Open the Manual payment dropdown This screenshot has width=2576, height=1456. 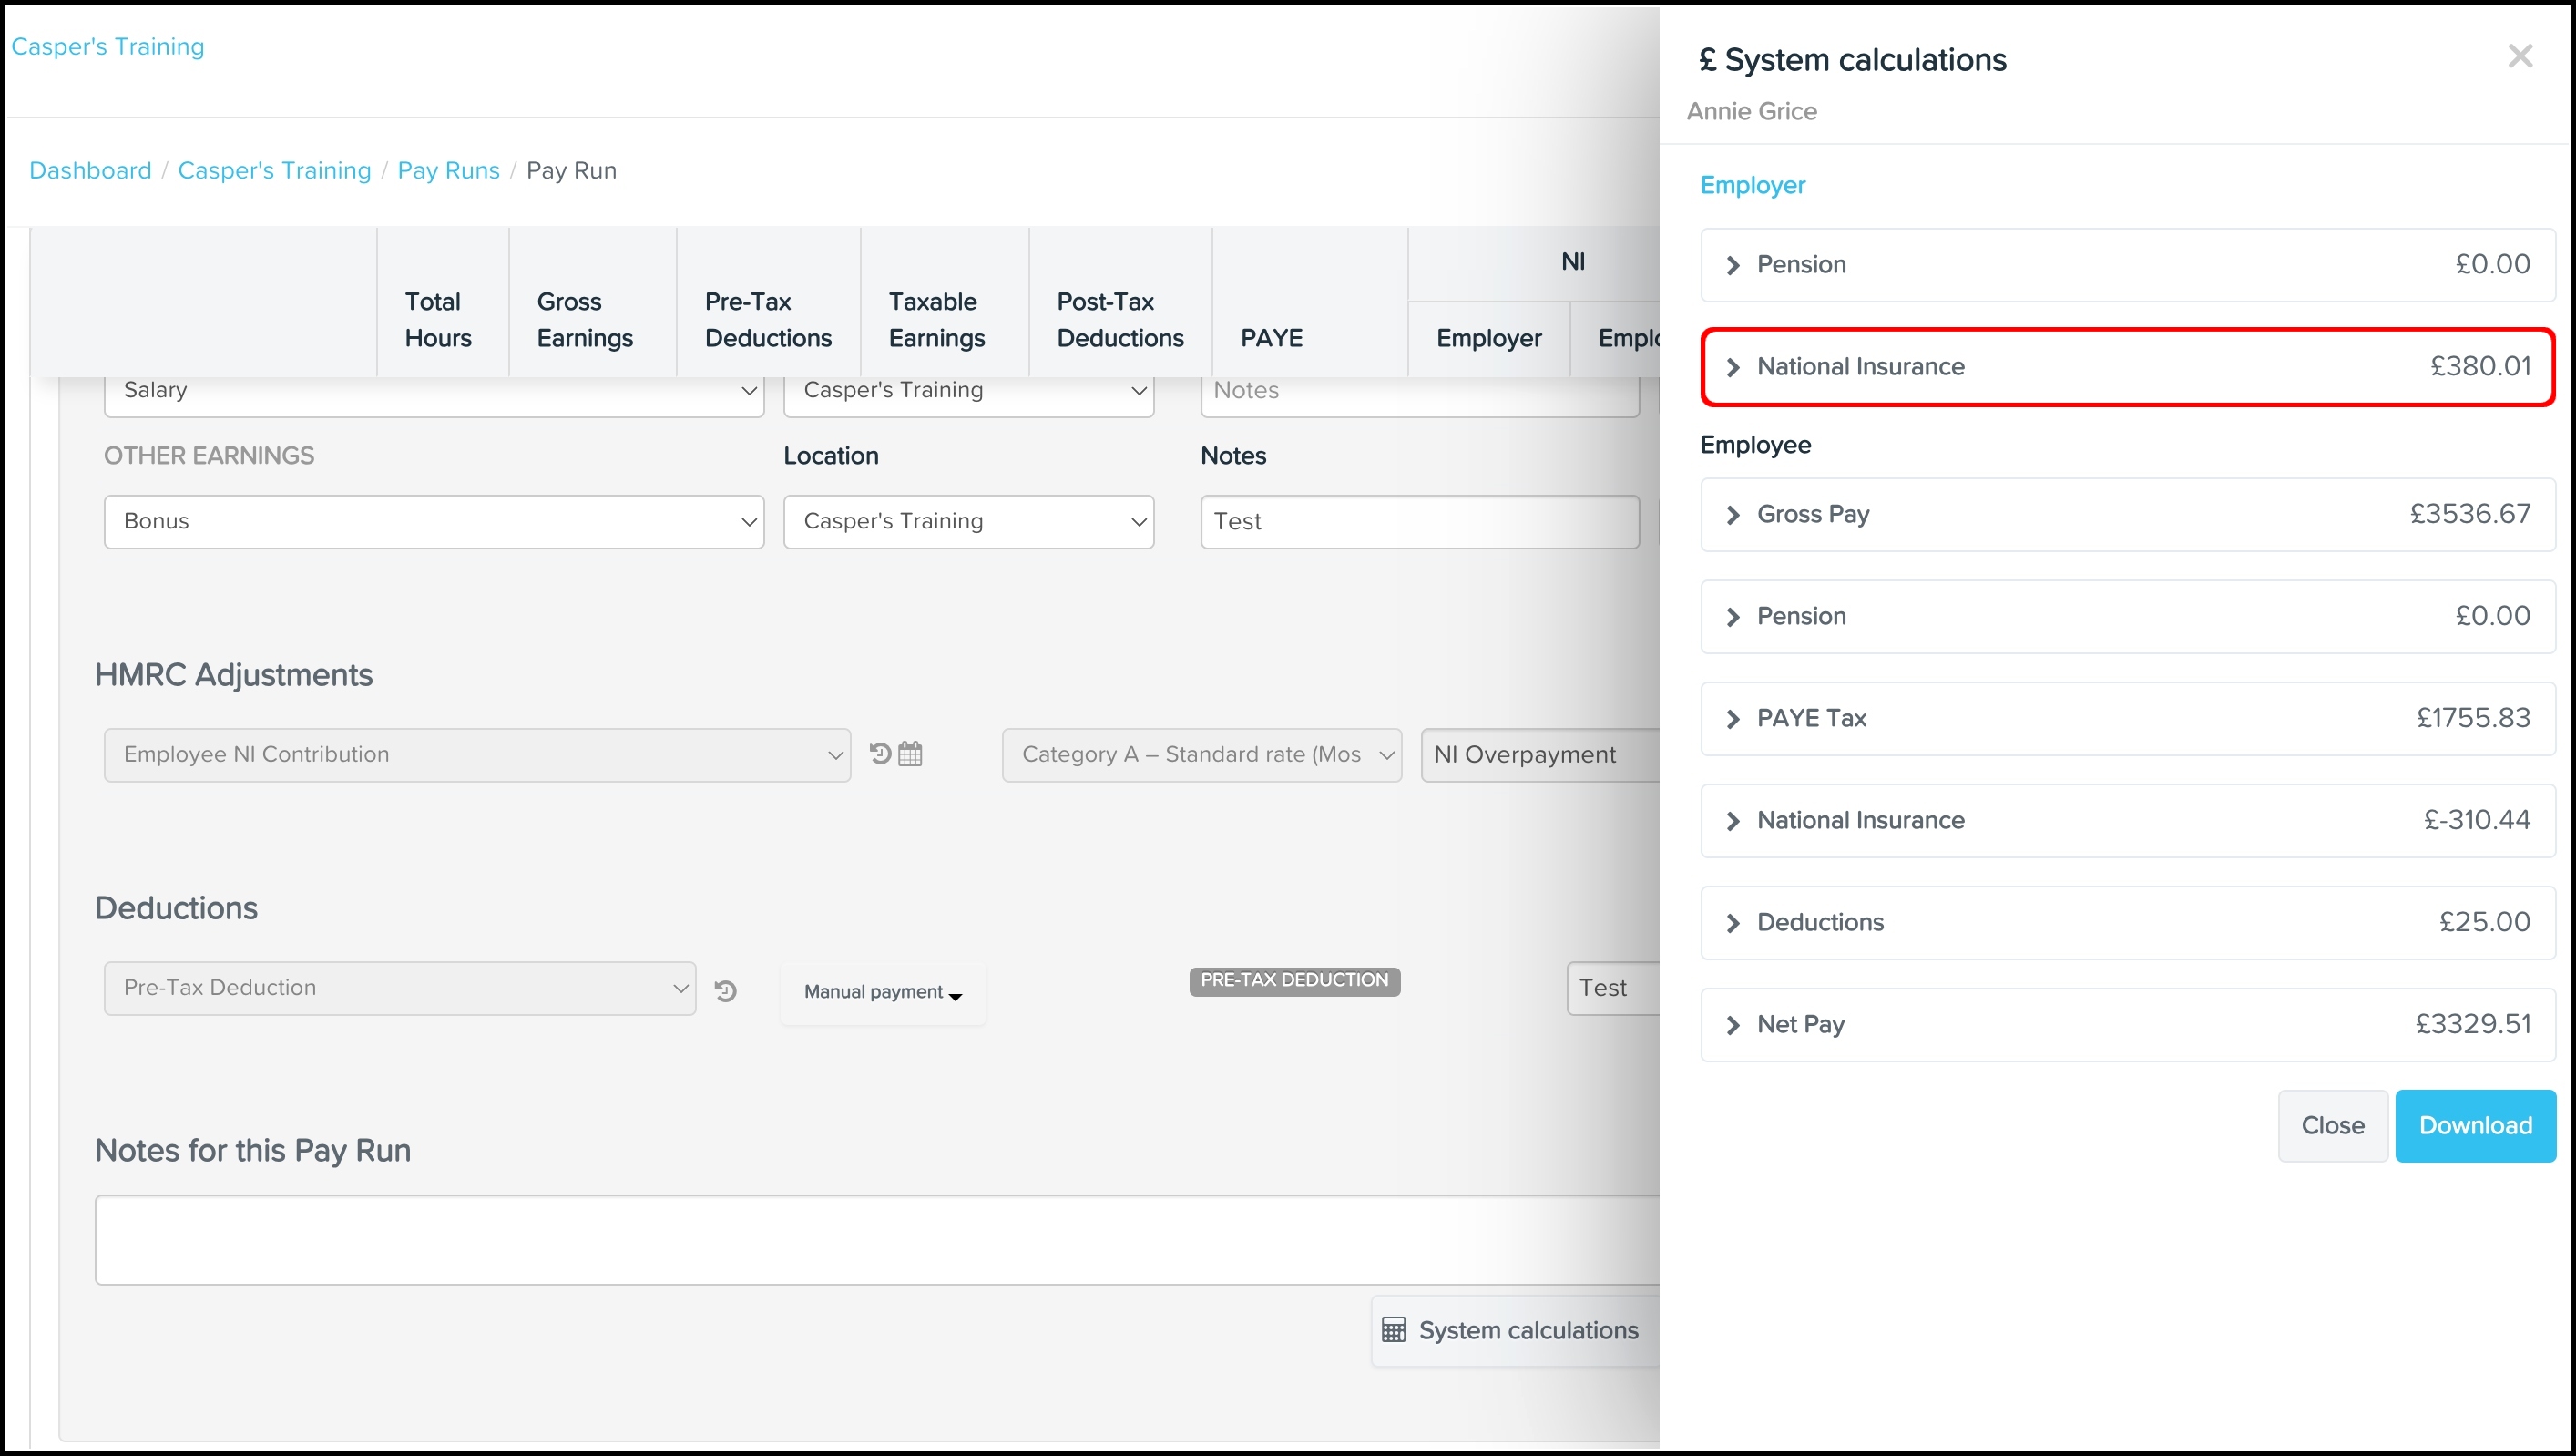tap(882, 991)
